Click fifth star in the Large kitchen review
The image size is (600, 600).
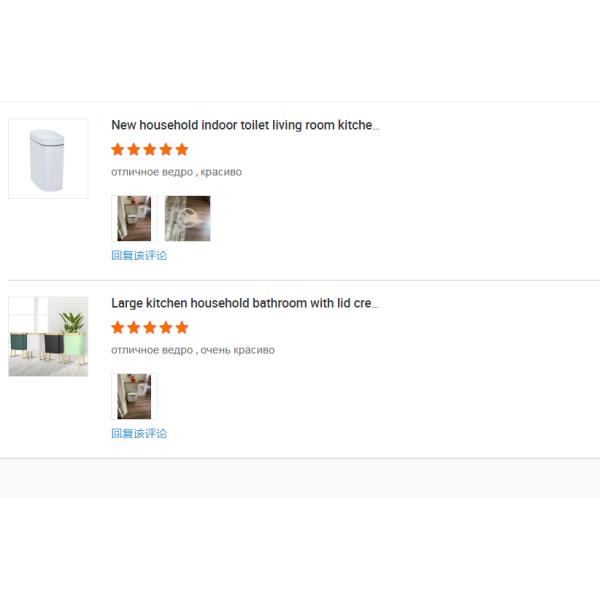point(182,328)
